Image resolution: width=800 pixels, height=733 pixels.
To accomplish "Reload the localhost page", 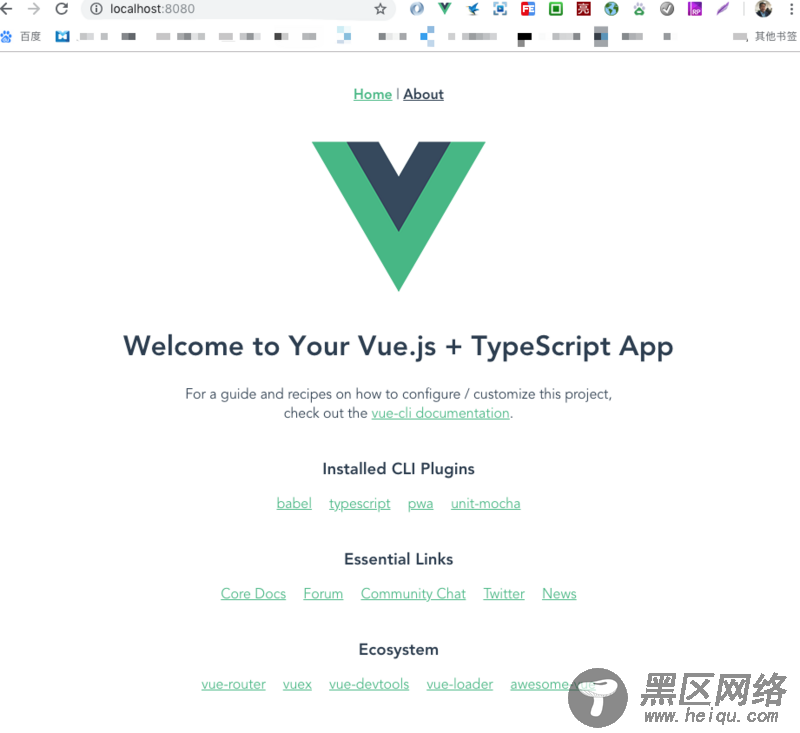I will (x=62, y=9).
